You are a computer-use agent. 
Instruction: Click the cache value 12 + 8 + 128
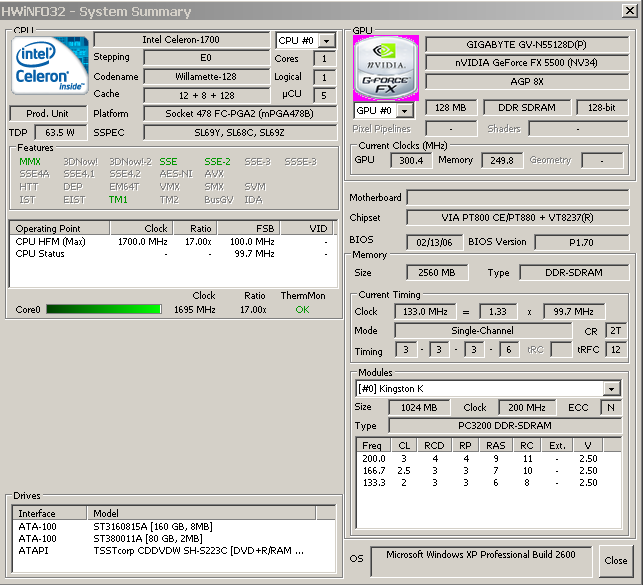tap(206, 96)
